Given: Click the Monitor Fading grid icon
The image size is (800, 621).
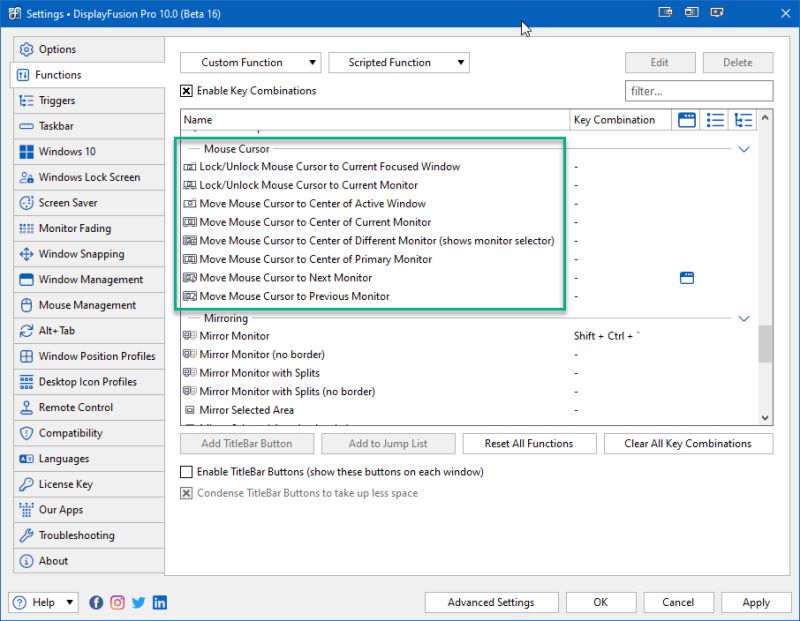Looking at the screenshot, I should tap(27, 228).
